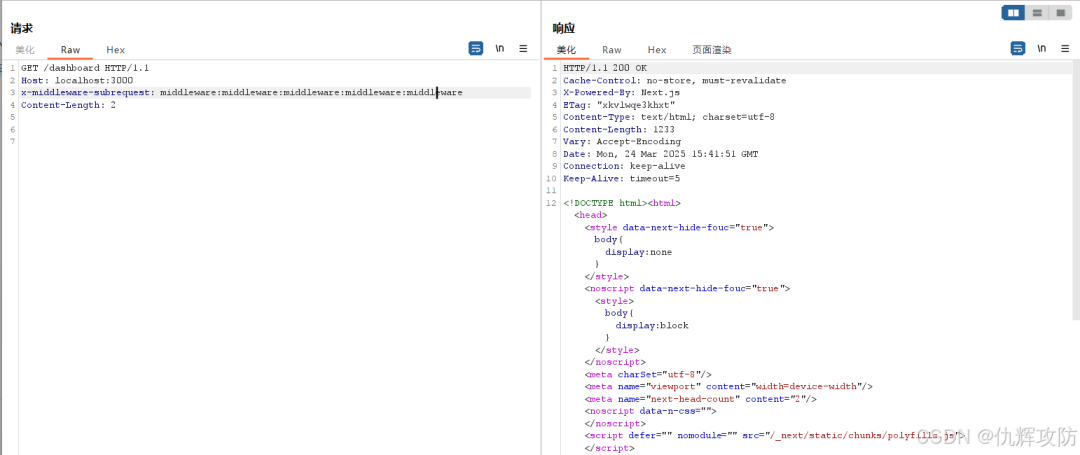Open the Hex tab in request panel
The height and width of the screenshot is (455, 1080).
click(116, 50)
